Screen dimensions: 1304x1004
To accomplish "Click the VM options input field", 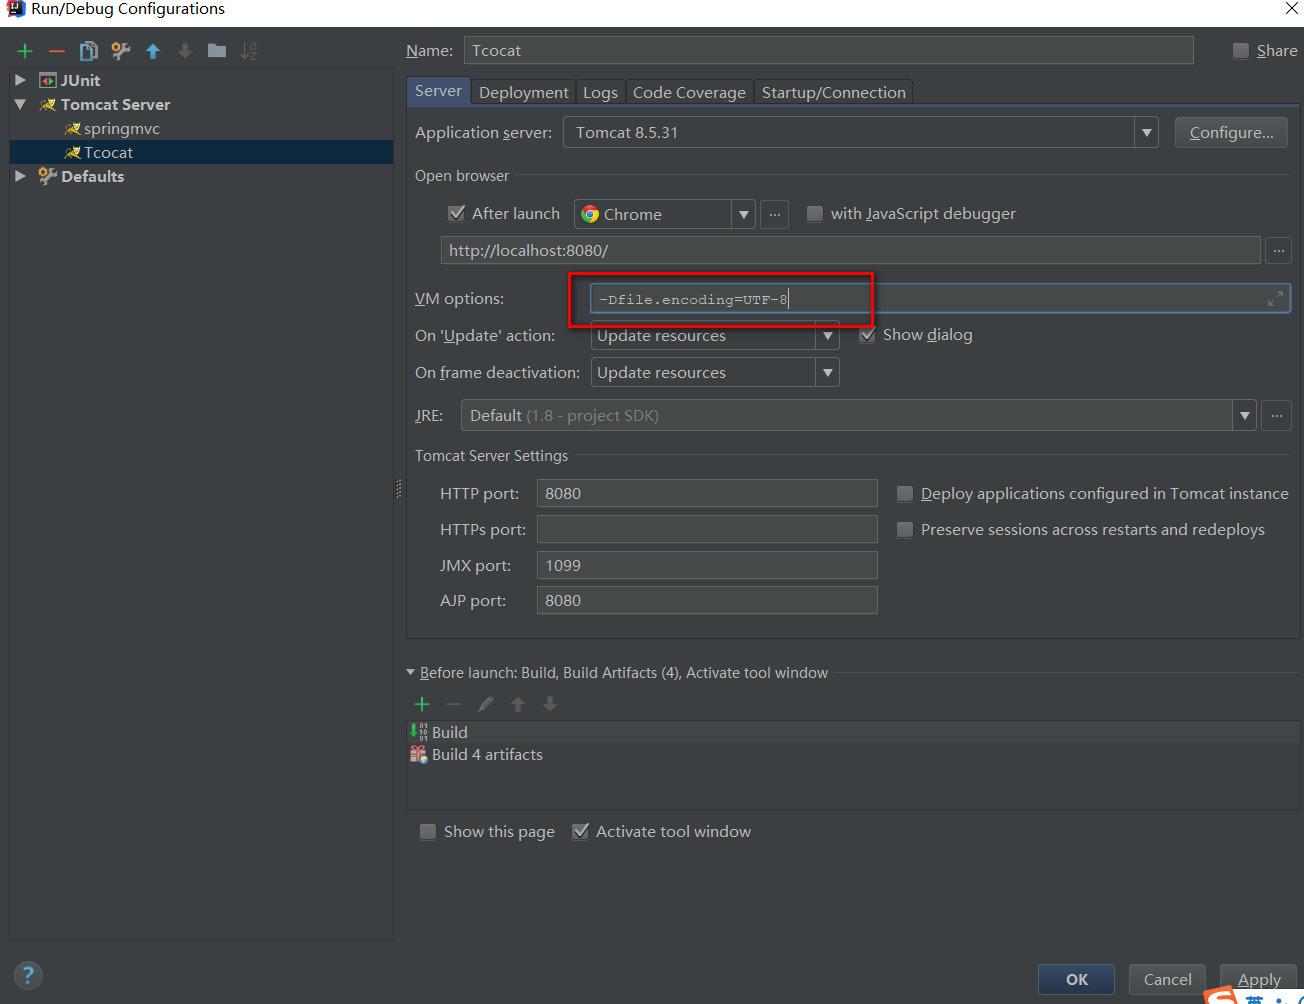I will tap(940, 299).
